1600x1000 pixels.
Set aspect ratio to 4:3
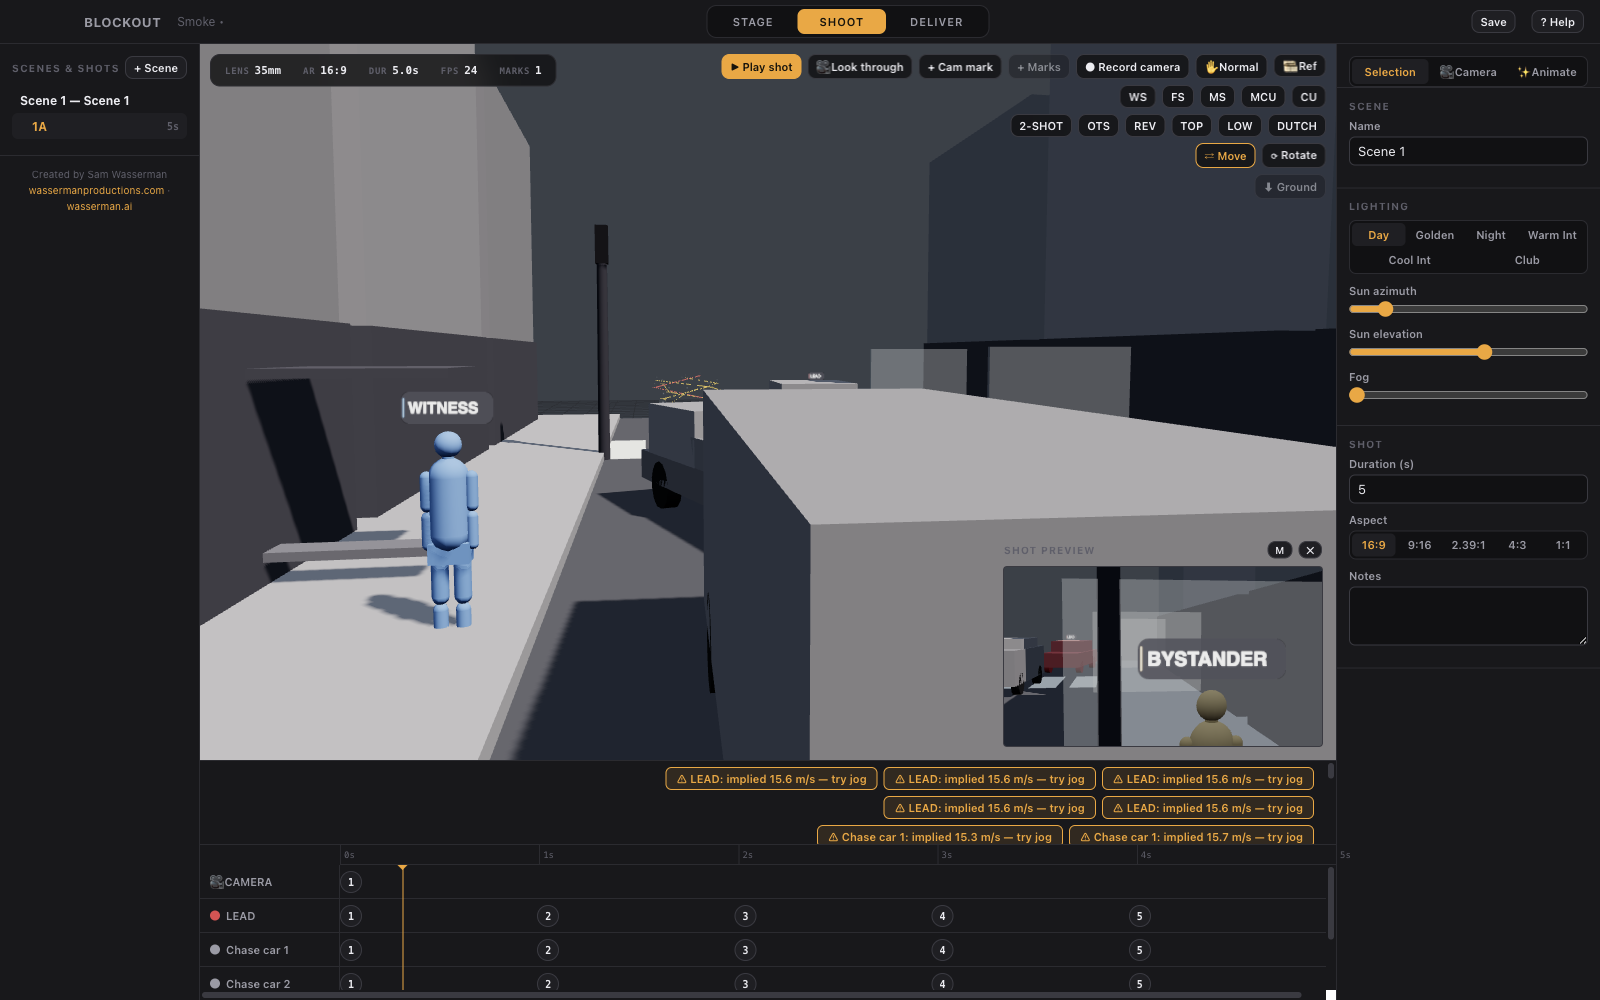[x=1517, y=545]
